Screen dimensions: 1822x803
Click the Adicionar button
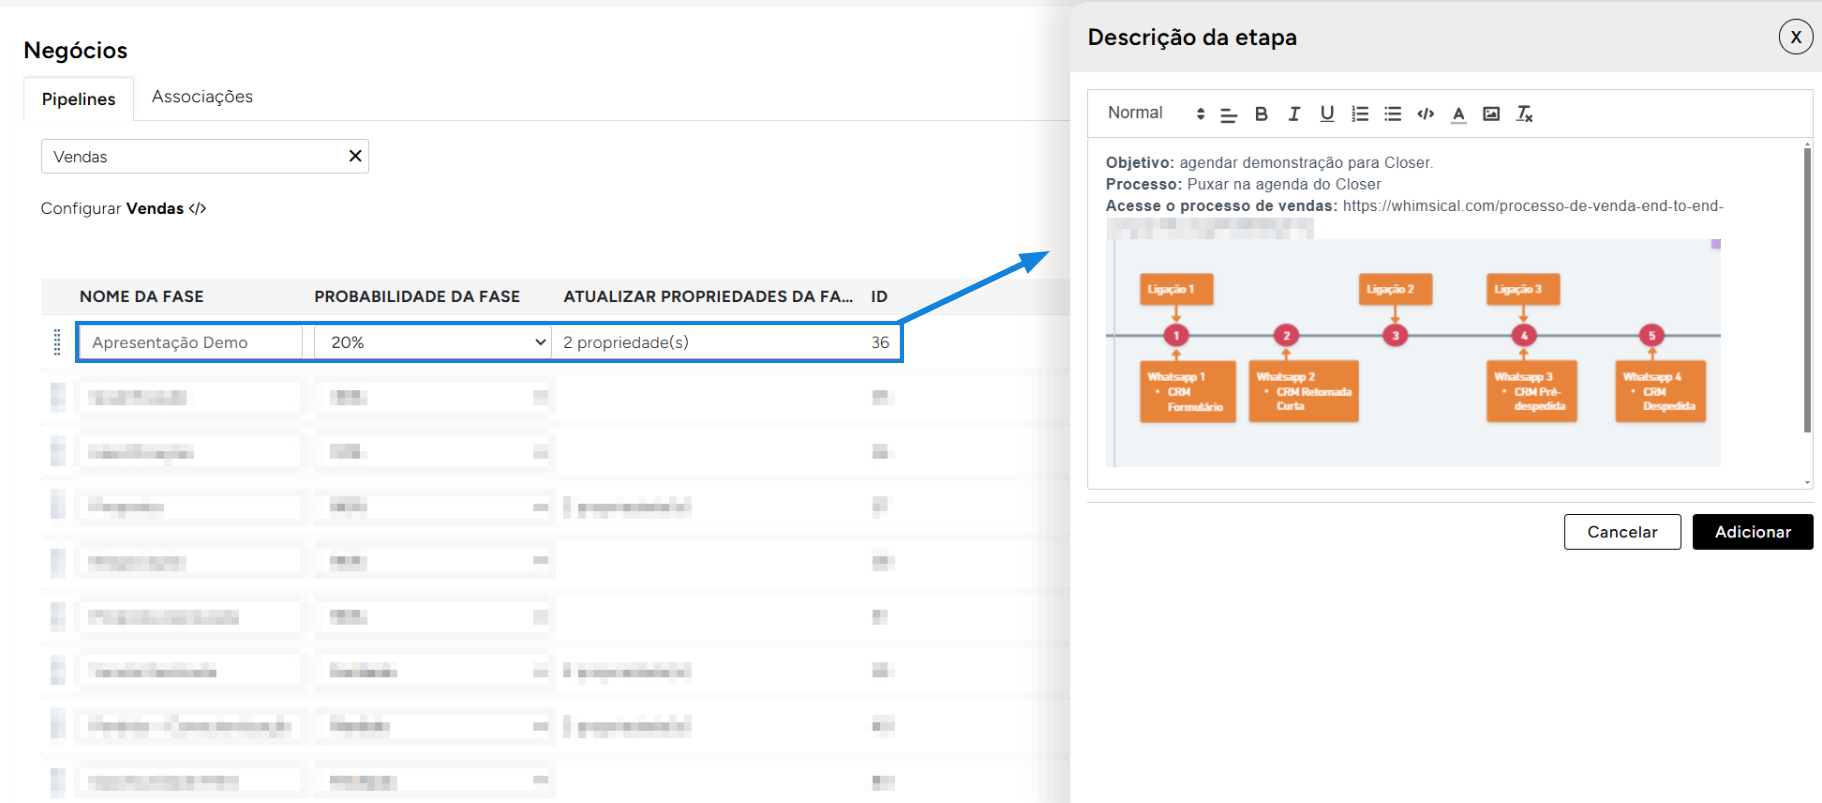[x=1752, y=532]
